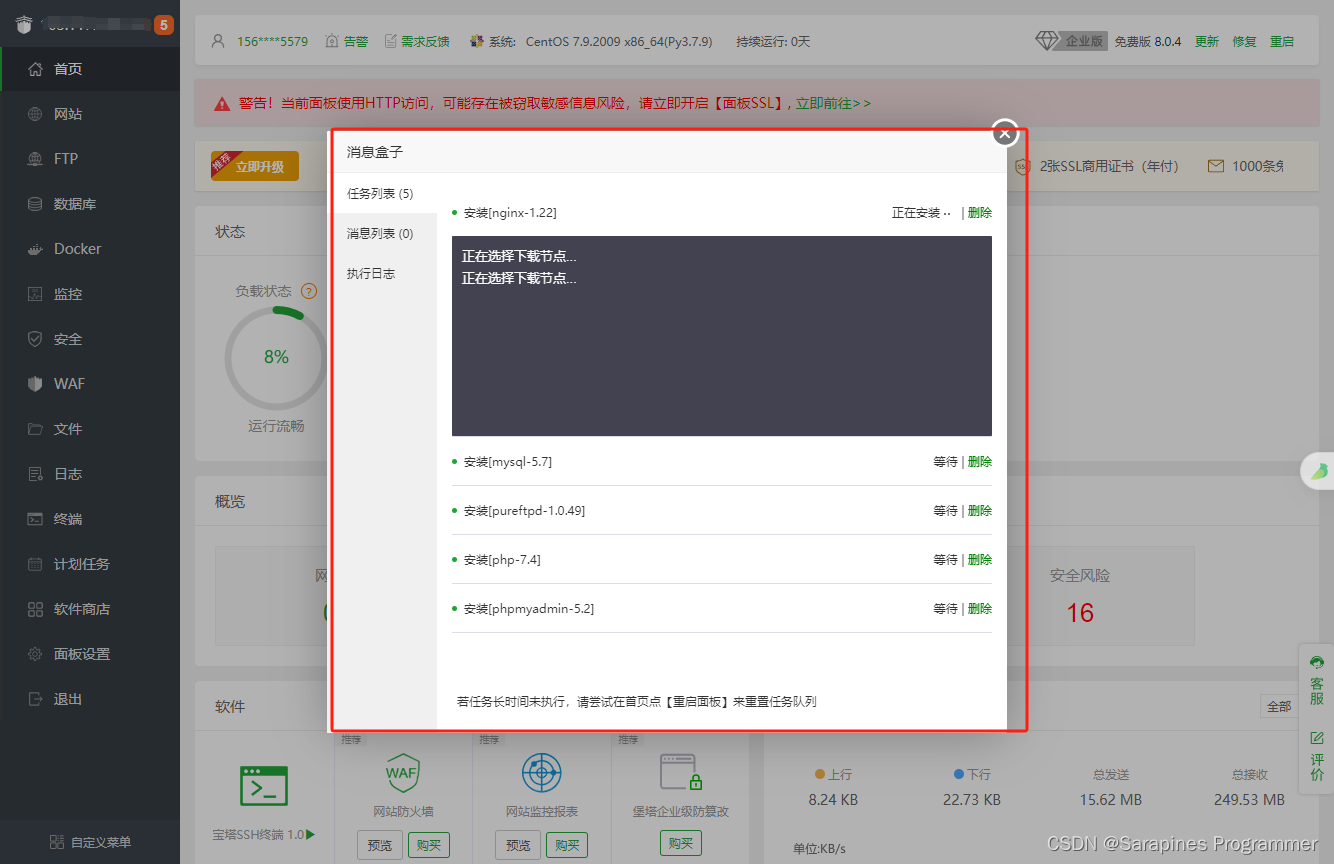The height and width of the screenshot is (864, 1334).
Task: Open the 消息列表 tab
Action: (x=380, y=234)
